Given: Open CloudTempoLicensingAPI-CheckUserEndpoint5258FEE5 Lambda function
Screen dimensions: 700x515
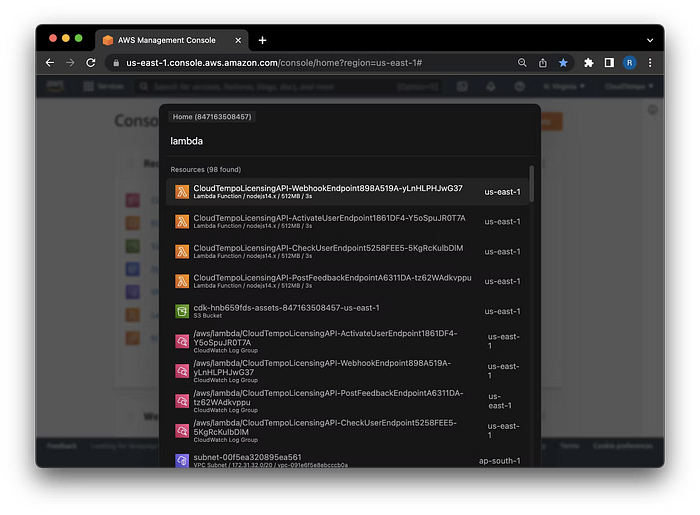Looking at the screenshot, I should point(347,252).
